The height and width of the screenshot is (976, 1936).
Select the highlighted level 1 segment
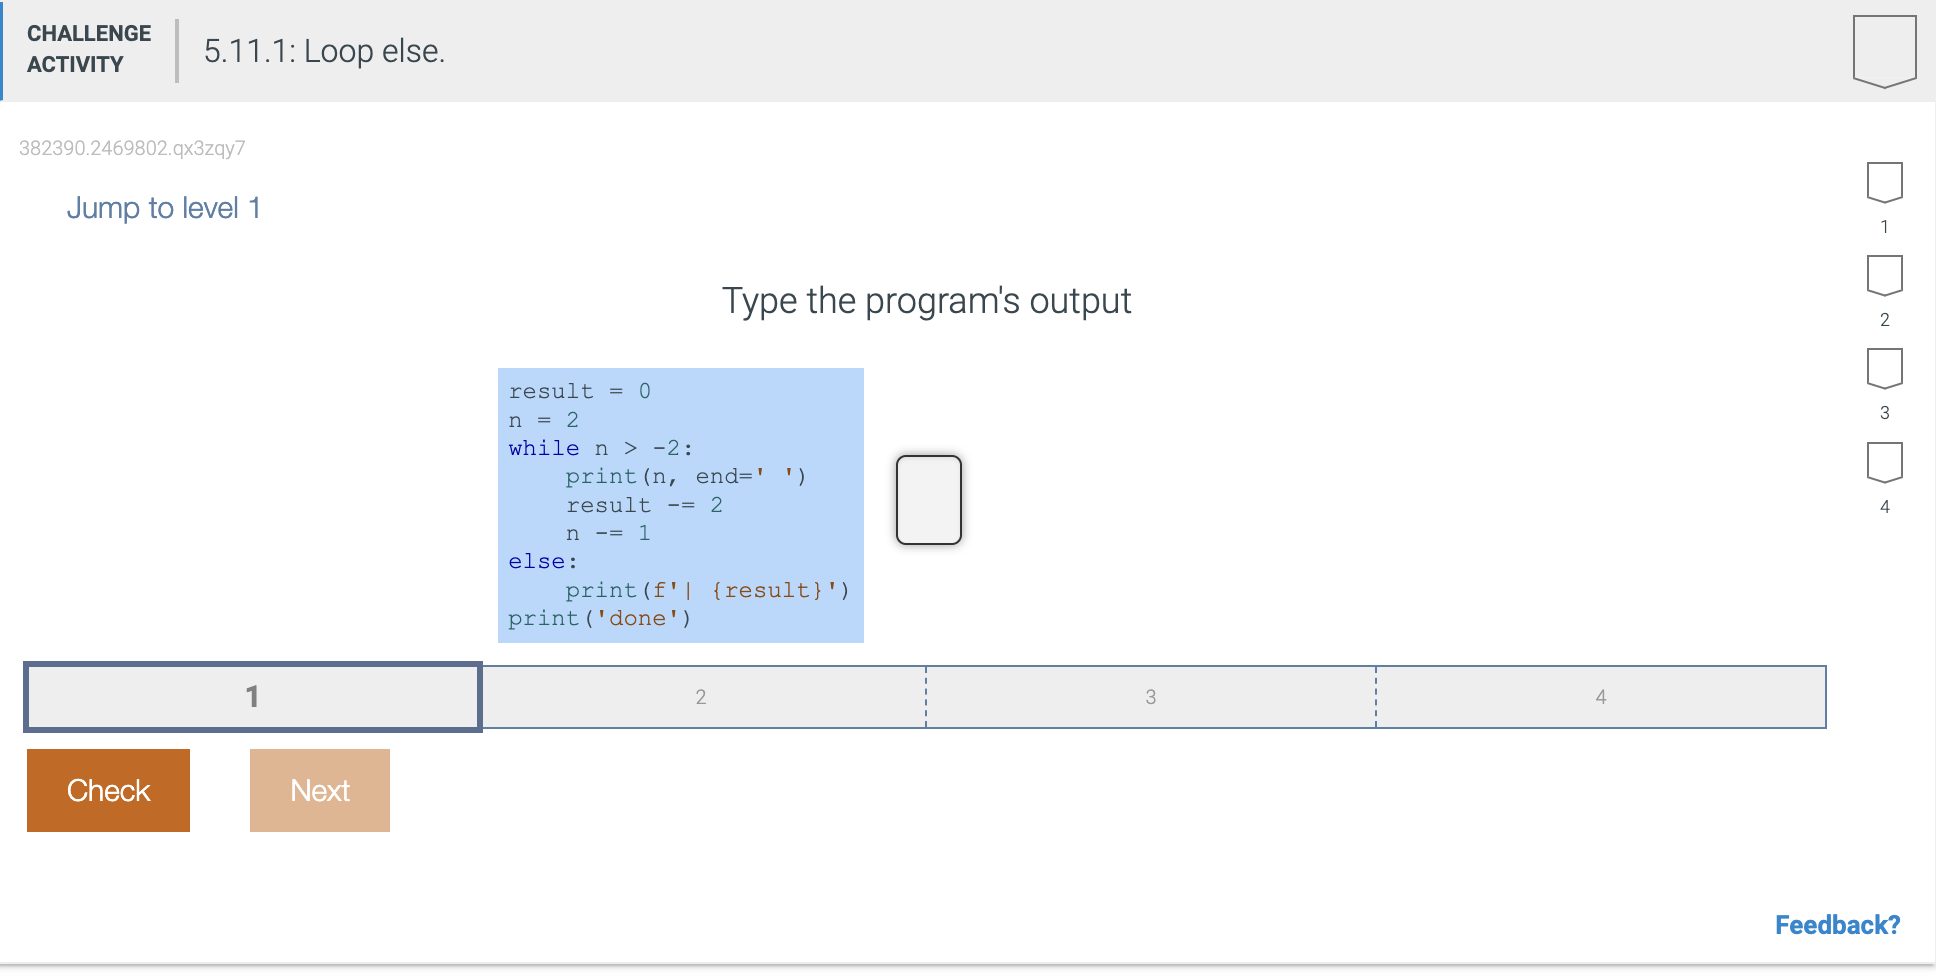pyautogui.click(x=252, y=697)
